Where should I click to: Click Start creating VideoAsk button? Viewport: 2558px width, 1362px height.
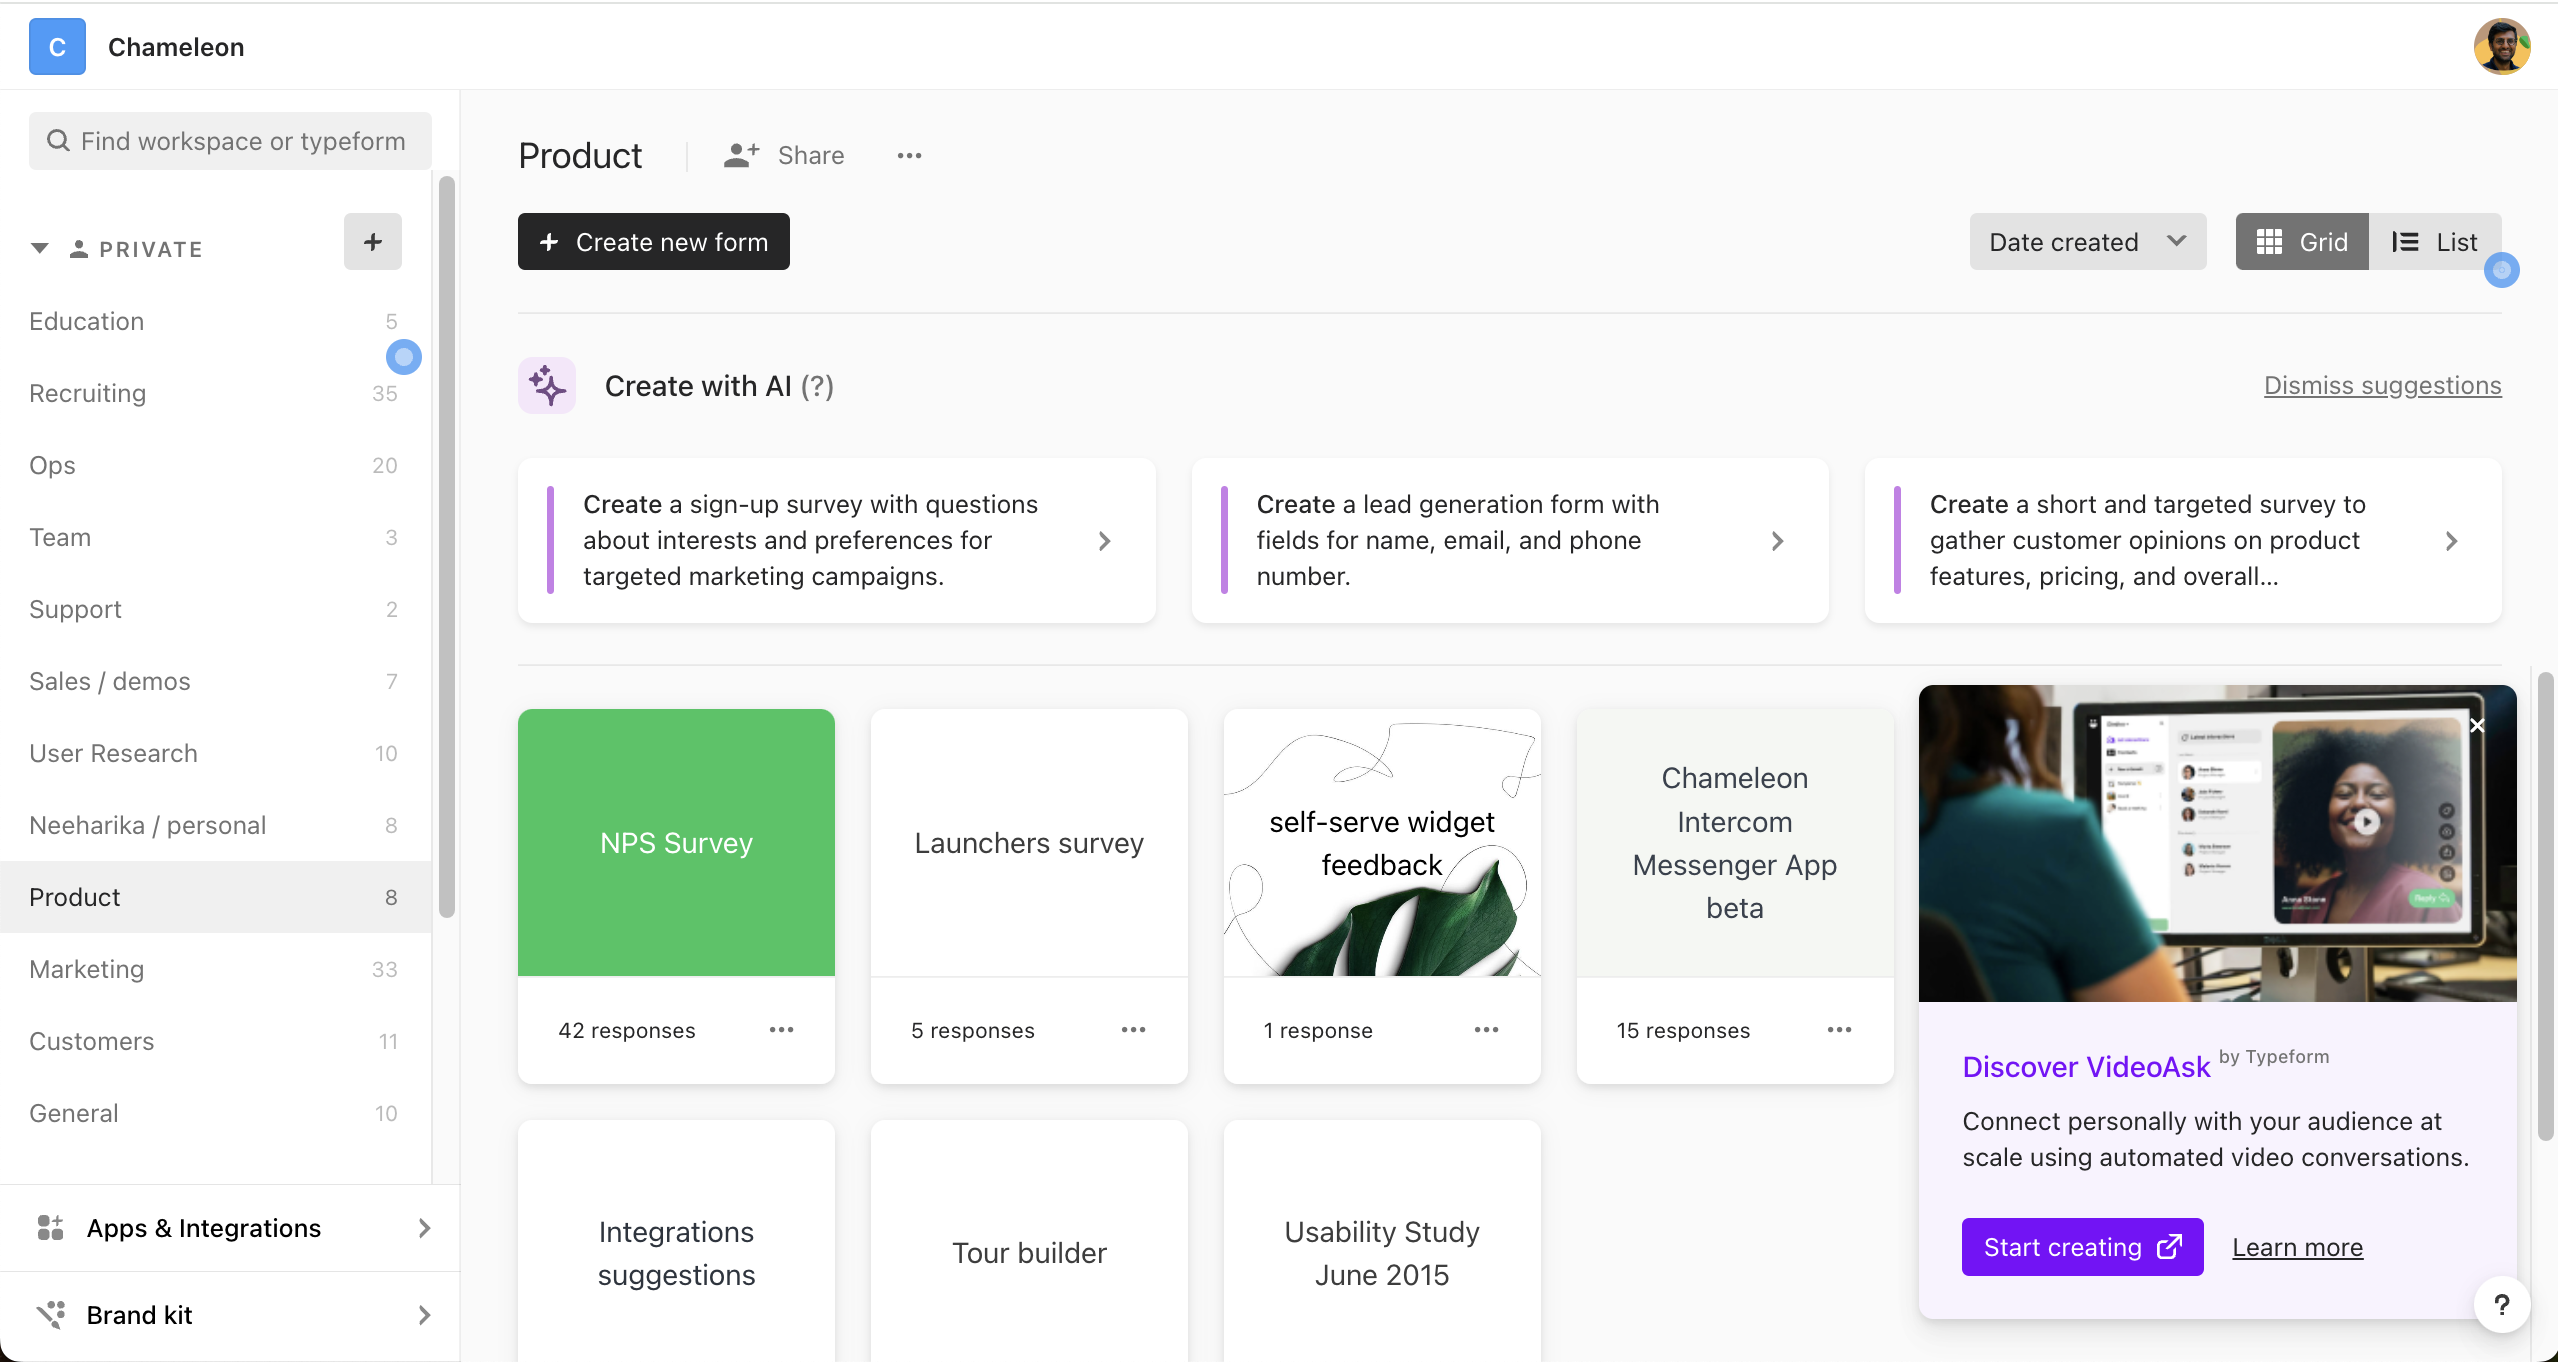pyautogui.click(x=2082, y=1247)
